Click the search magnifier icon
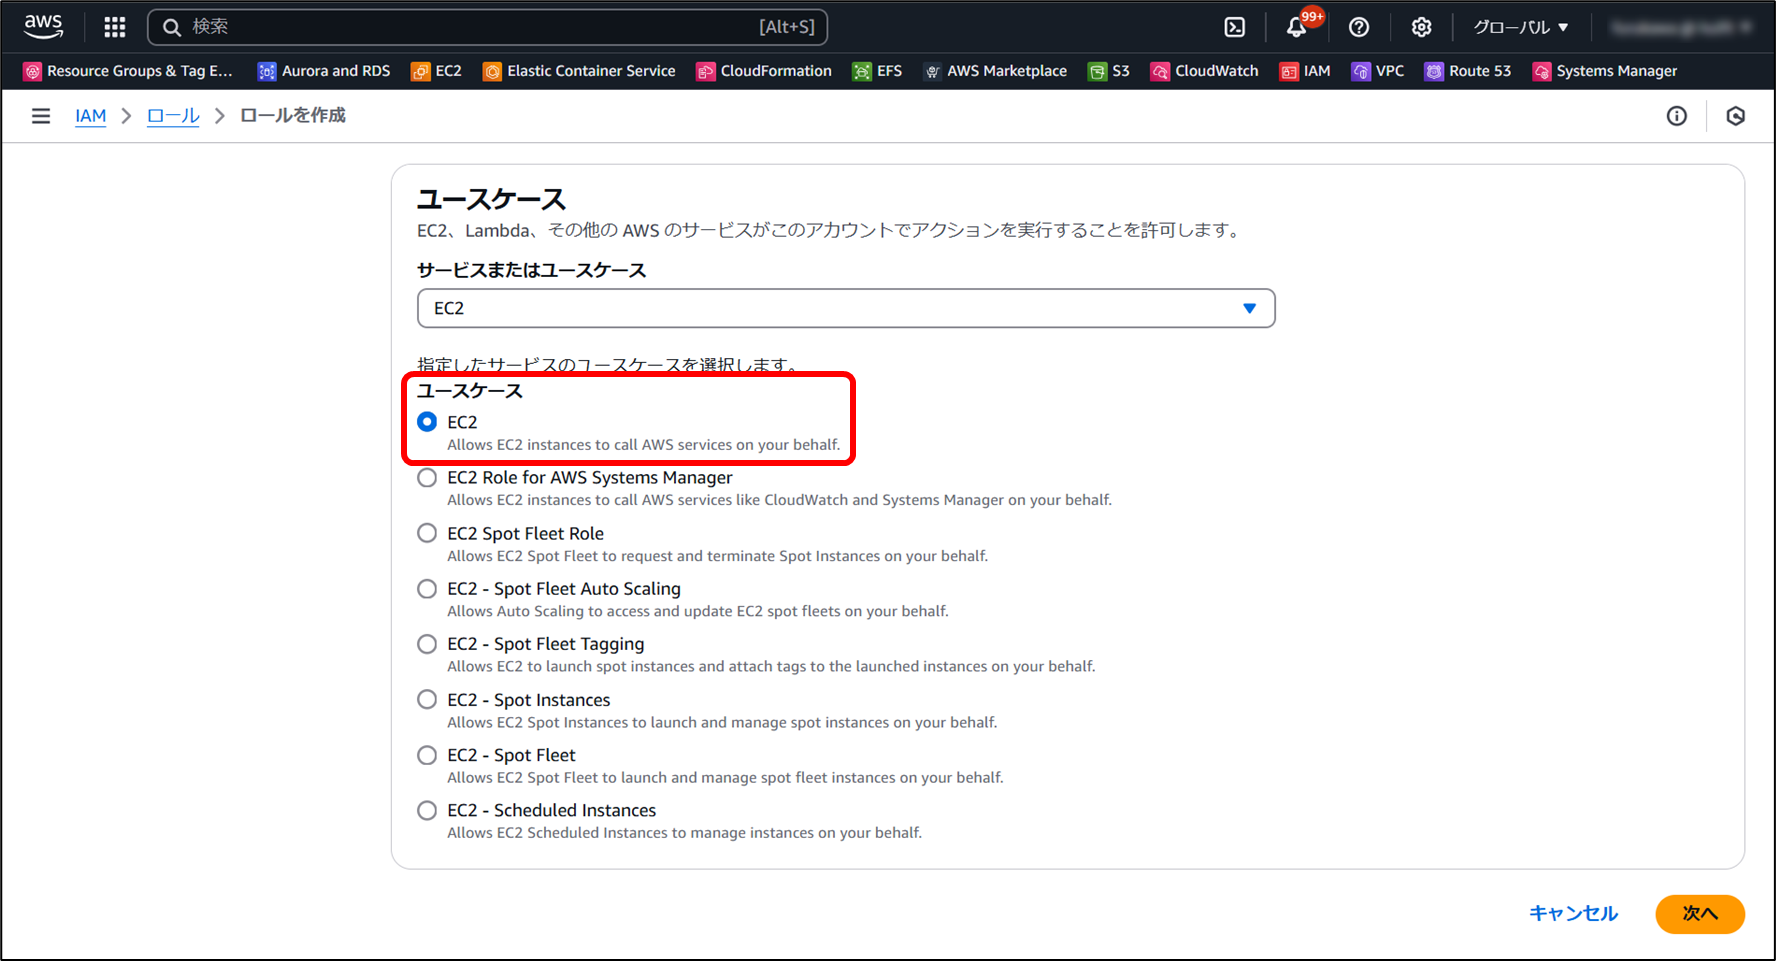 coord(172,27)
